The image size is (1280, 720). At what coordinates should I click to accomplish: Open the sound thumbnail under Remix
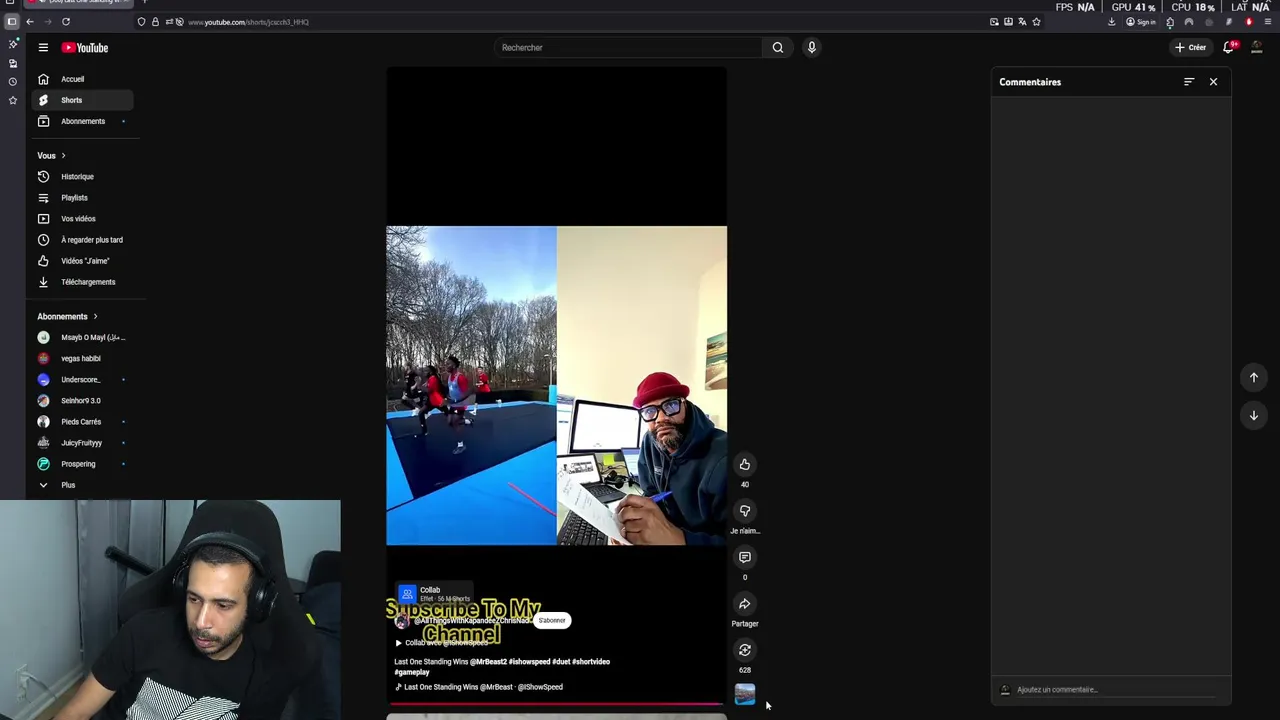pos(744,694)
